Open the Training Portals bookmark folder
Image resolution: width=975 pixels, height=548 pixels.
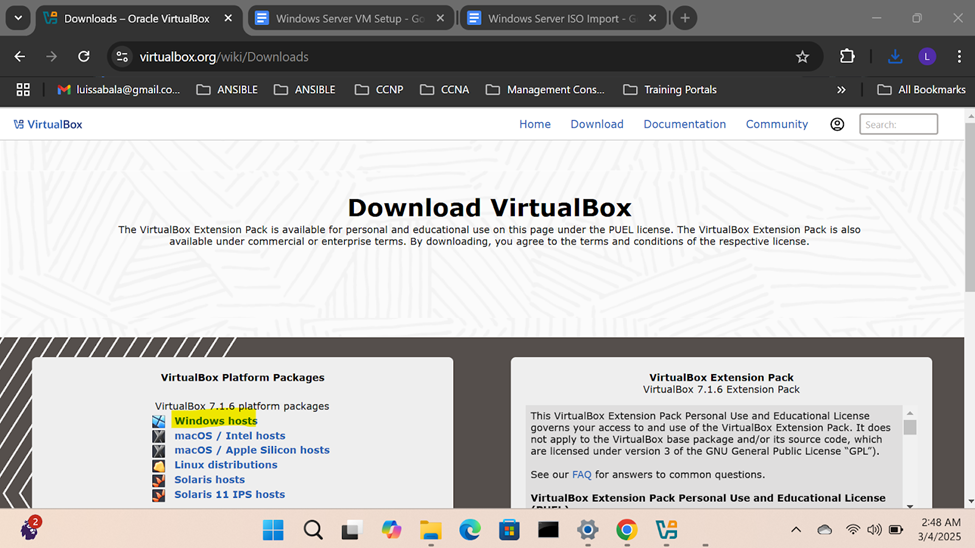[670, 90]
